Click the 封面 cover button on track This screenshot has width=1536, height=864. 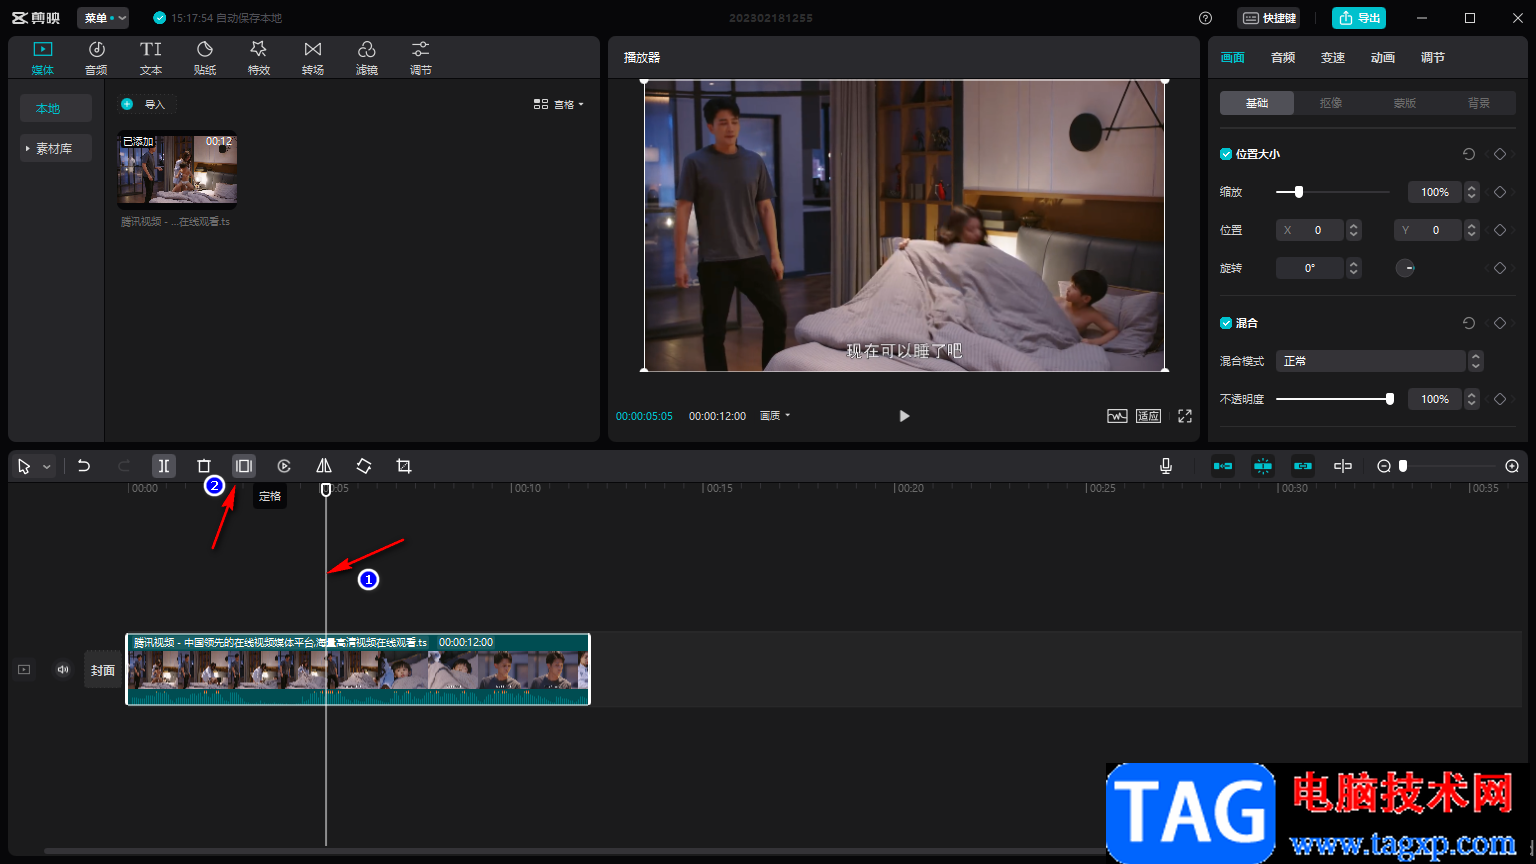(103, 670)
